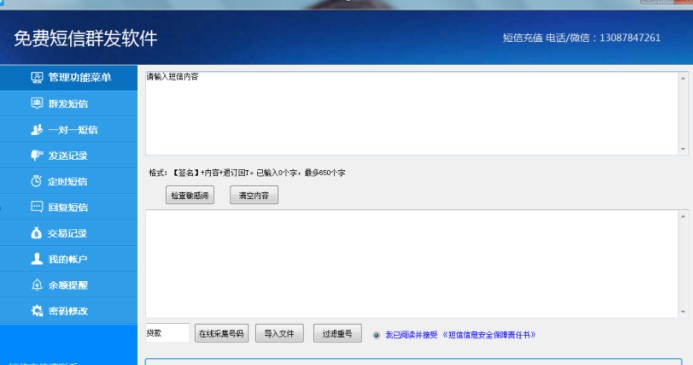Select the 余额提醒 menu item
The height and width of the screenshot is (365, 693).
tap(69, 285)
